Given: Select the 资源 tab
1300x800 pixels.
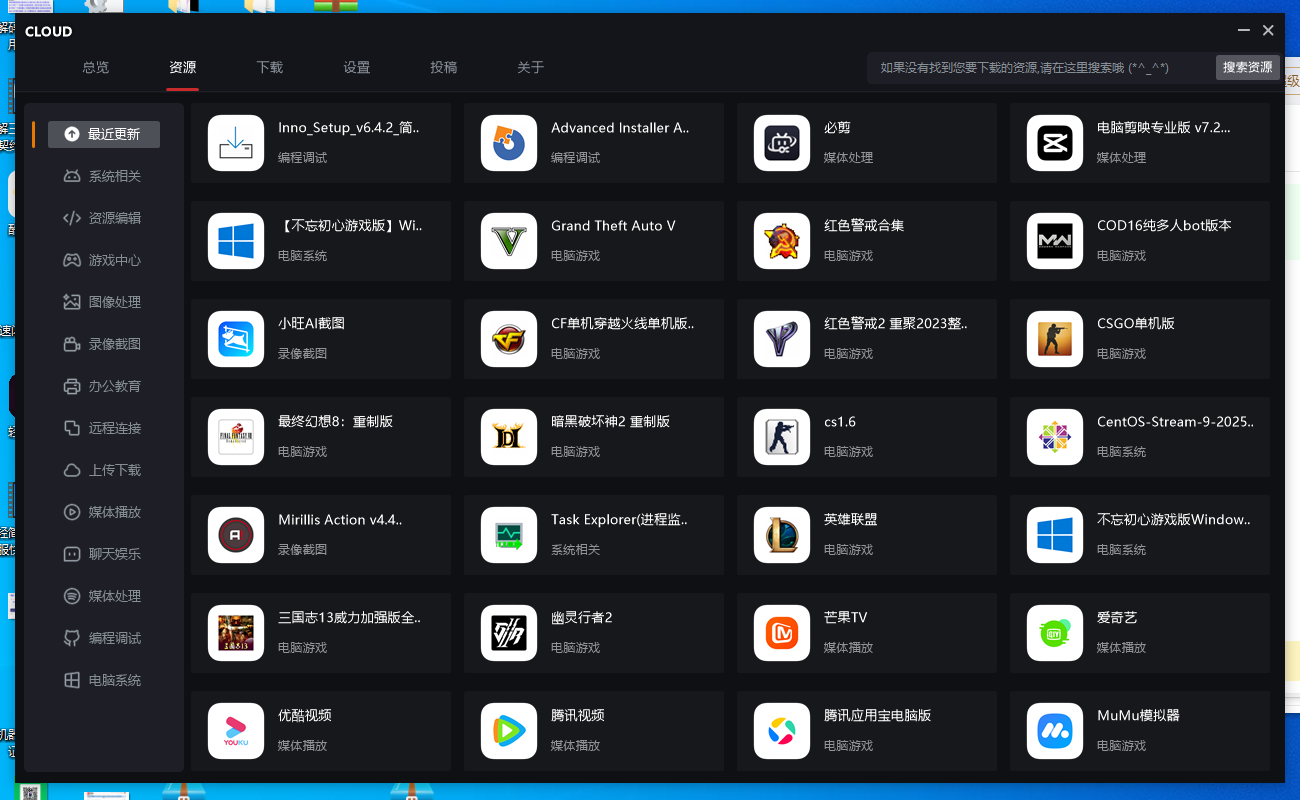Looking at the screenshot, I should (x=183, y=68).
